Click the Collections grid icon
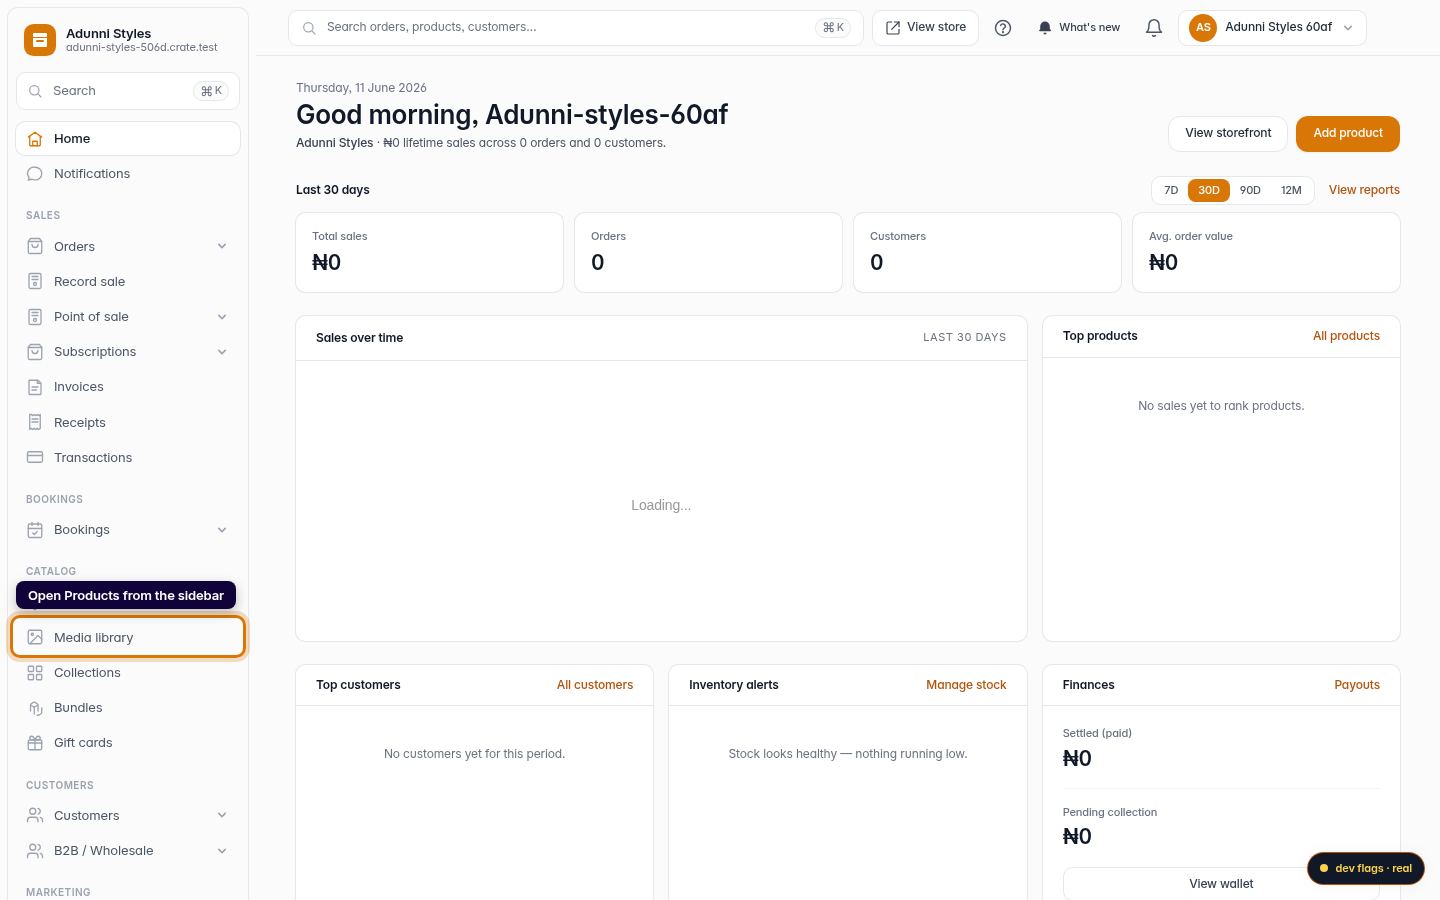Image resolution: width=1440 pixels, height=900 pixels. click(x=35, y=673)
